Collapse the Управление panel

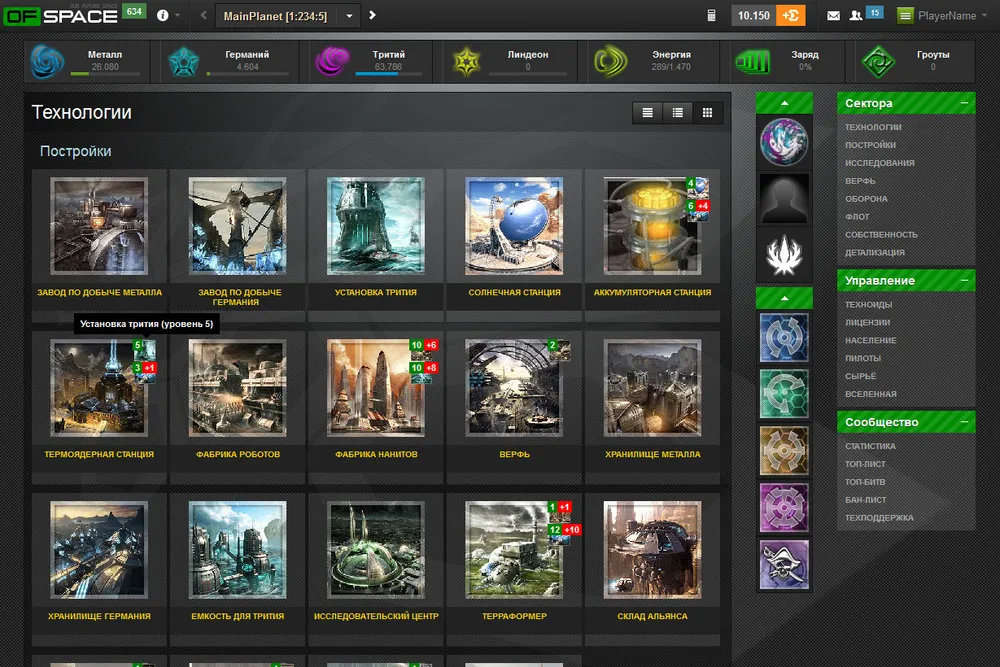tap(964, 280)
